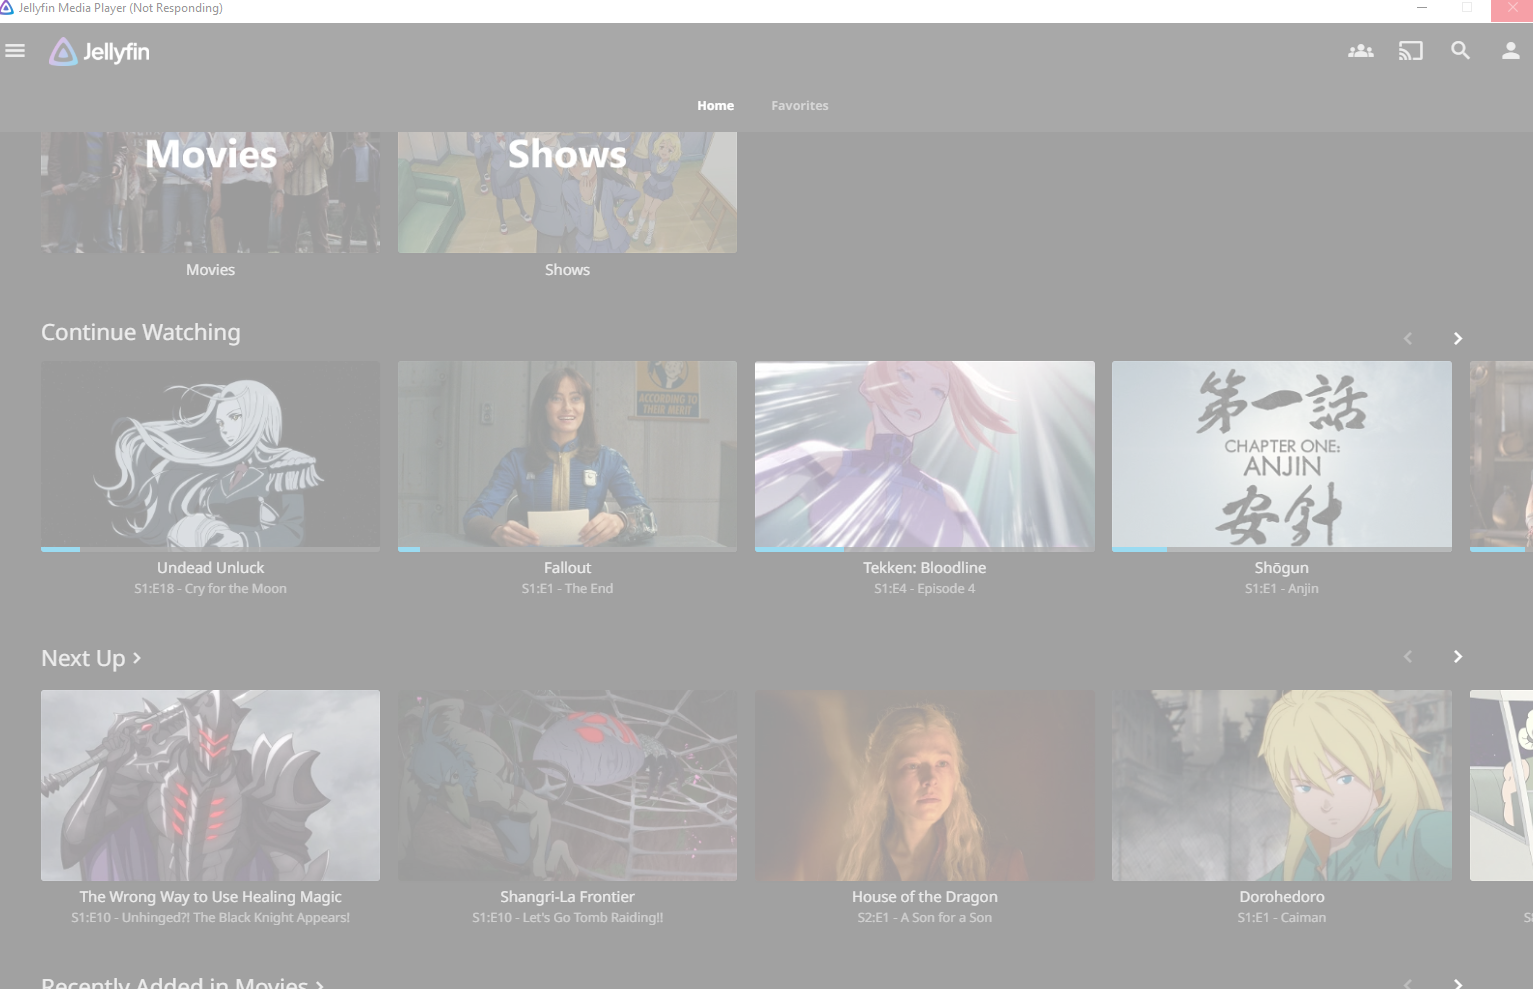Open the user profile icon
This screenshot has height=989, width=1533.
1510,51
